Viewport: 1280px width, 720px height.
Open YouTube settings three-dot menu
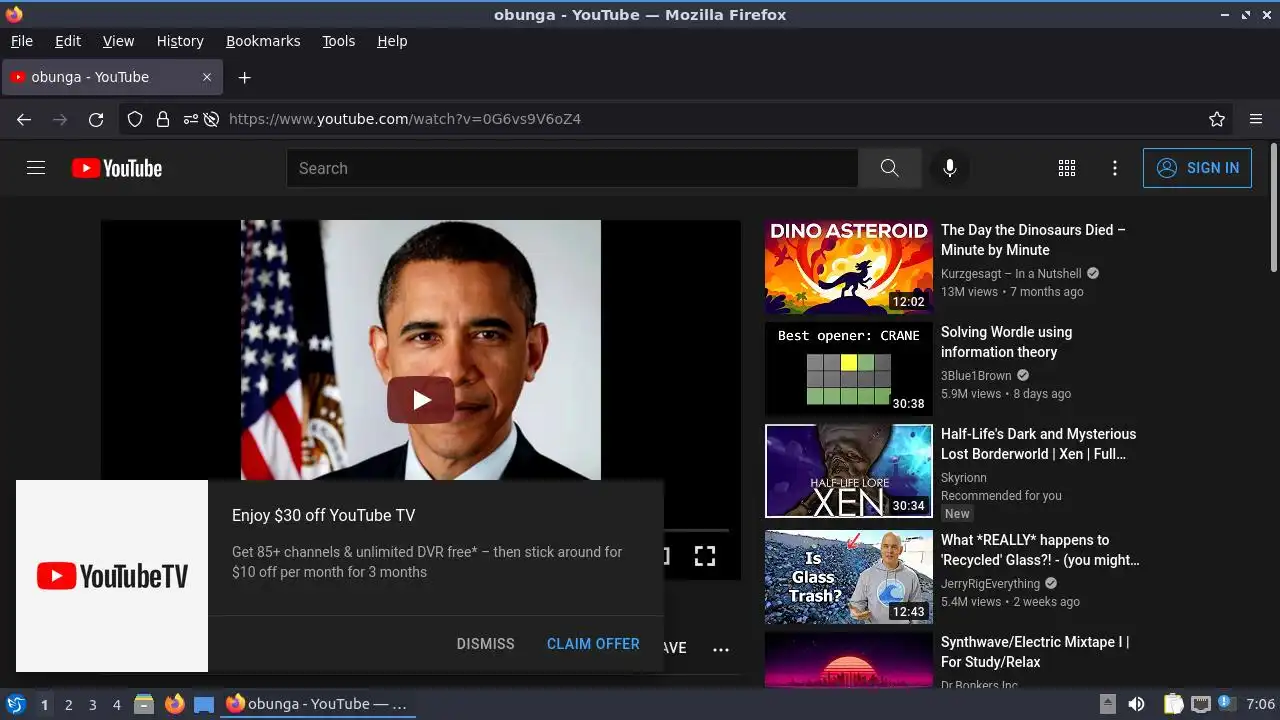point(1115,168)
